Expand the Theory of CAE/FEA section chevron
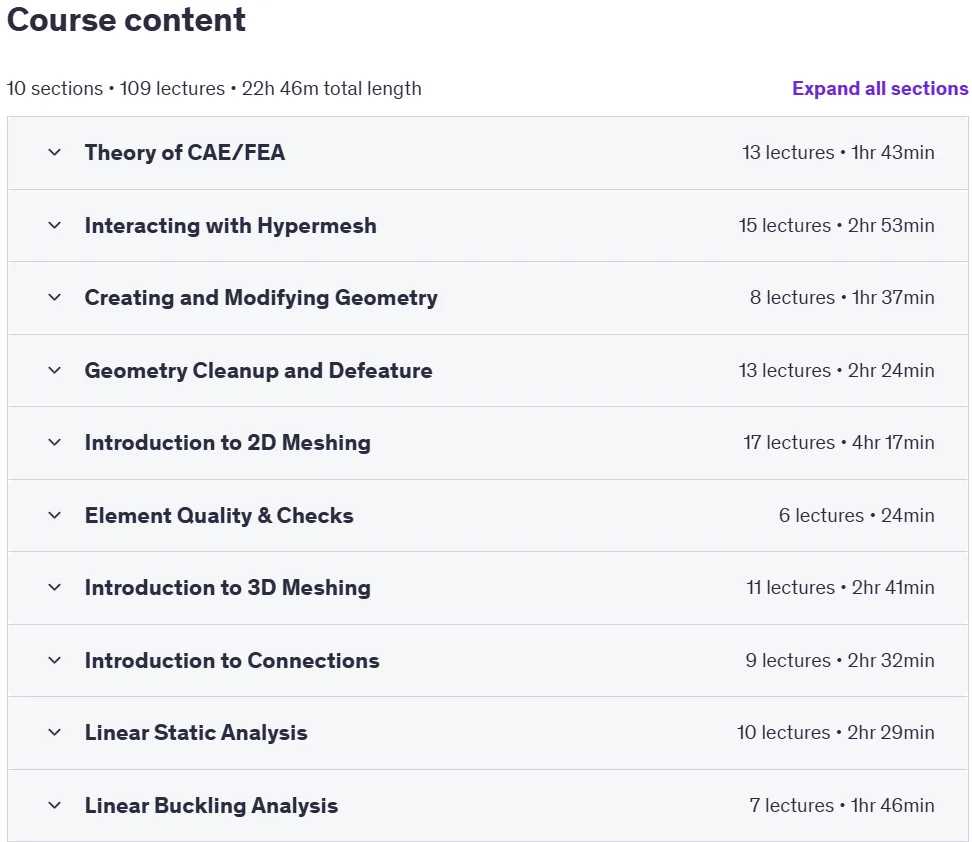The image size is (972, 842). coord(55,153)
